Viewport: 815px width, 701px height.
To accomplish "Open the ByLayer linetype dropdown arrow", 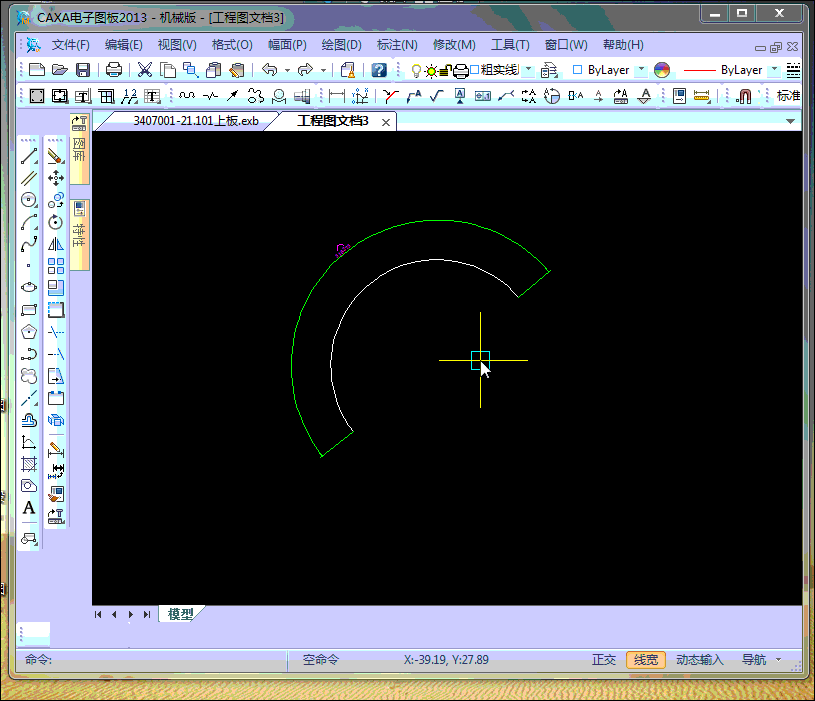I will [x=774, y=69].
